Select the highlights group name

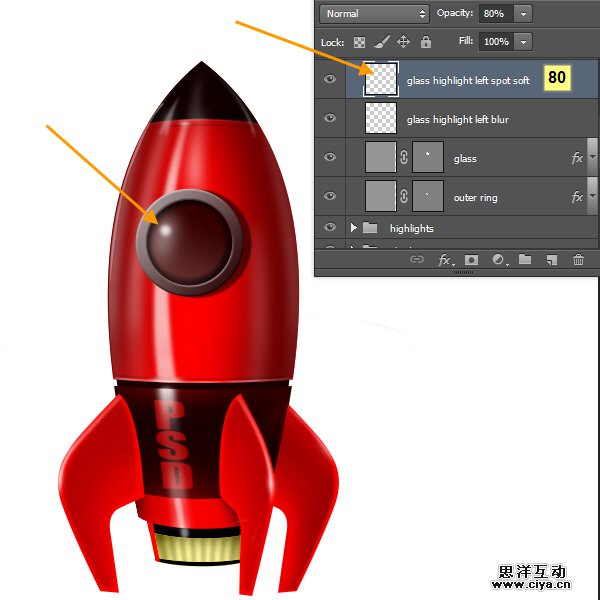[411, 228]
